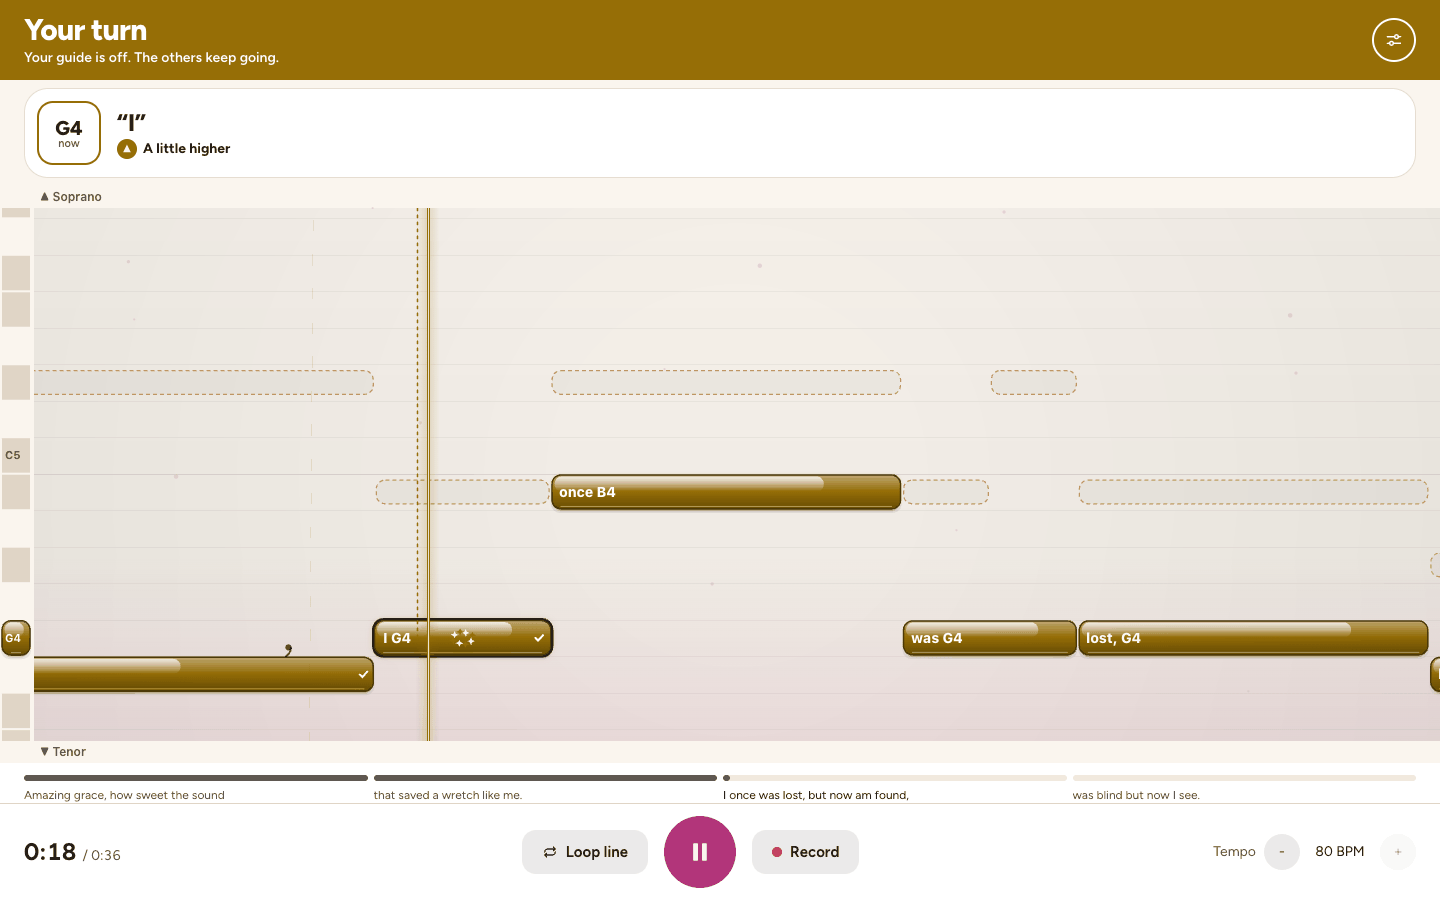
Task: Expand the Tenor range arrow
Action: point(45,752)
